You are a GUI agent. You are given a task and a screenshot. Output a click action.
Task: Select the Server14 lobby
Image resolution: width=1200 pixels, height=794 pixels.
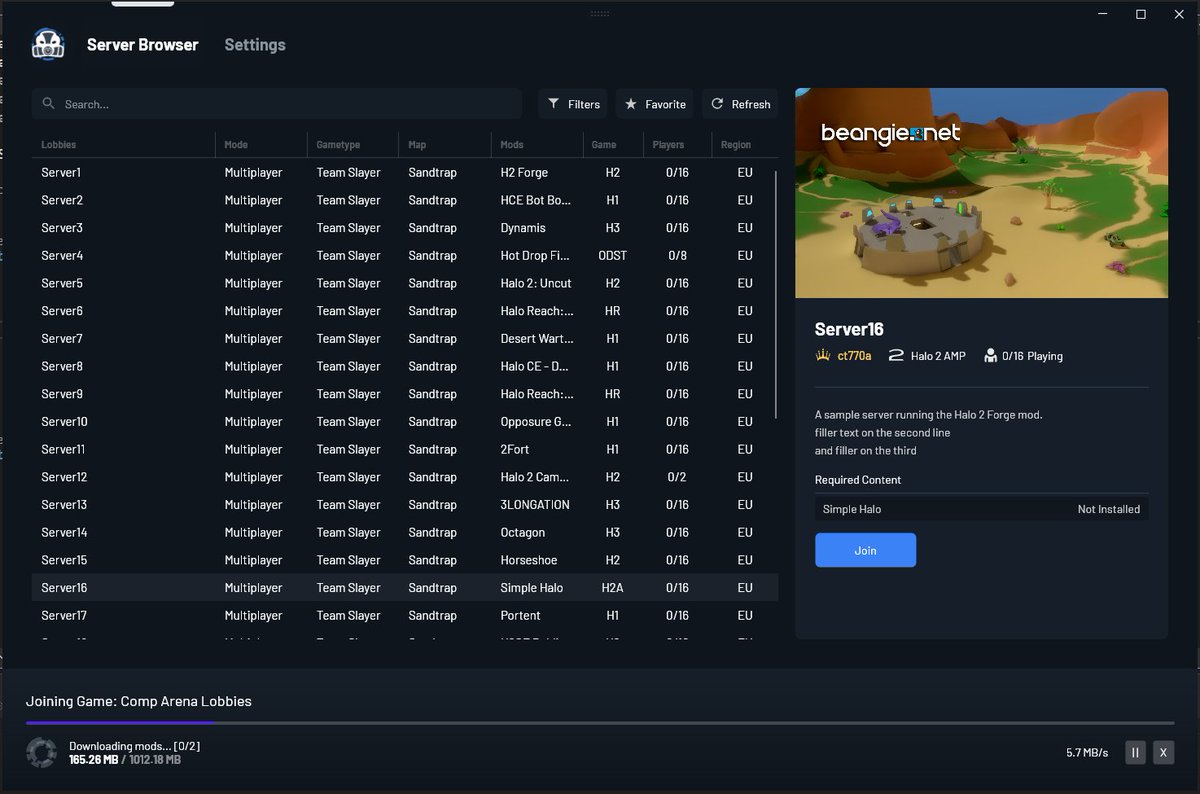404,532
